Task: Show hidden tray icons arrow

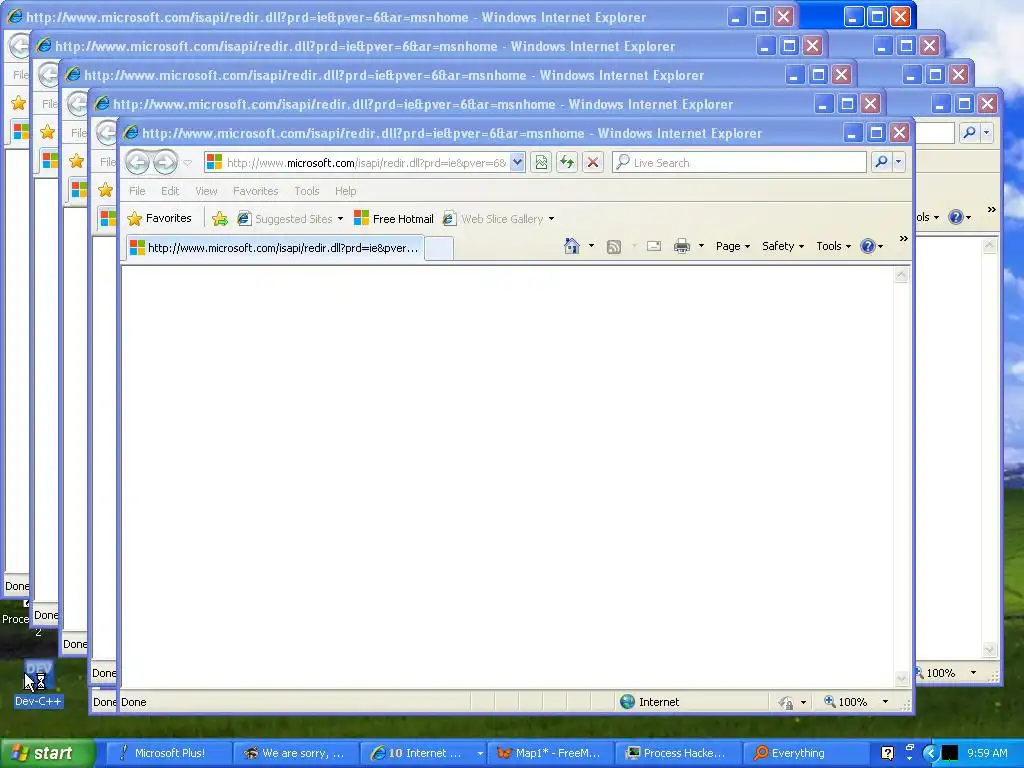Action: click(930, 753)
